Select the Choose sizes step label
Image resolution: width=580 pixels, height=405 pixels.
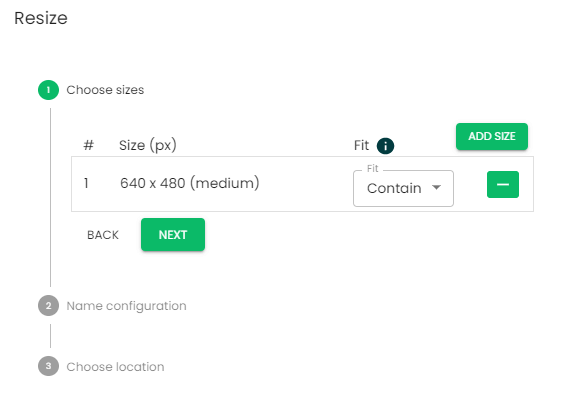click(105, 90)
